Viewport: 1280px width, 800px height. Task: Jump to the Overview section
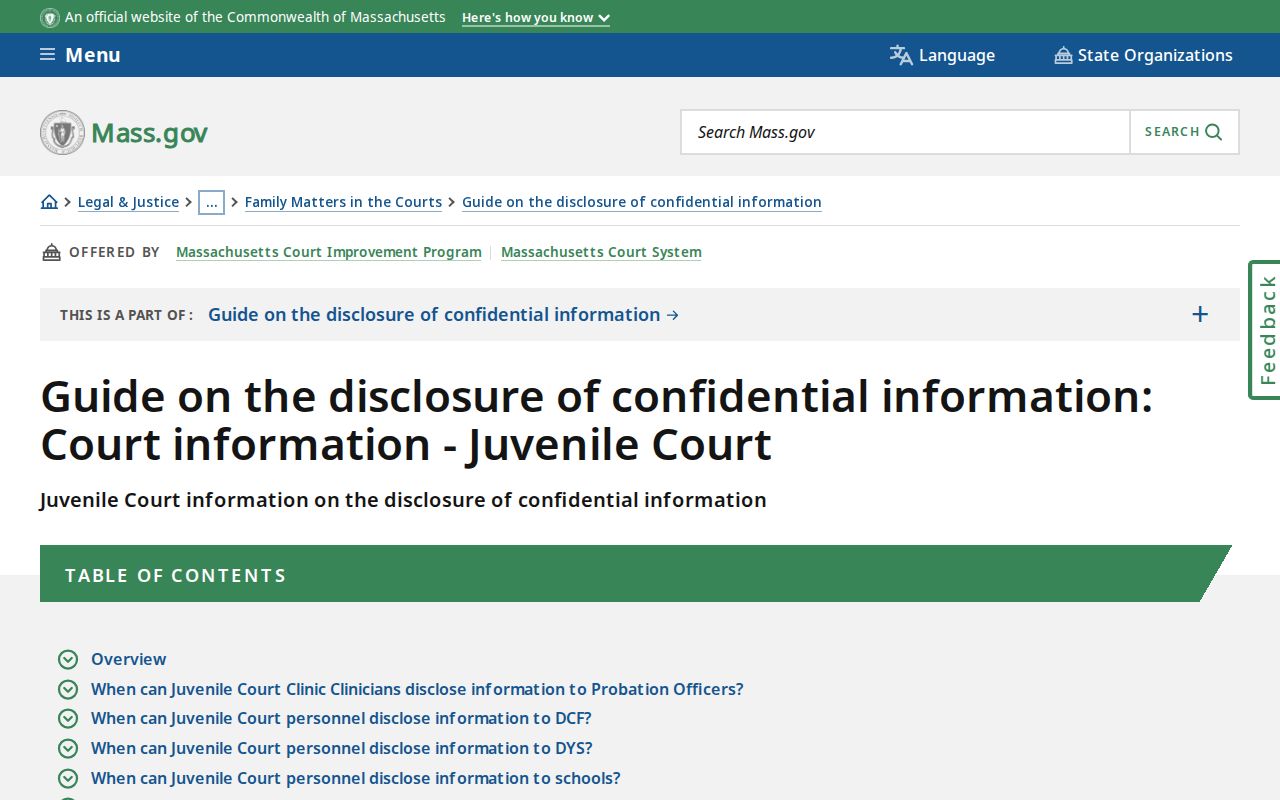click(129, 659)
